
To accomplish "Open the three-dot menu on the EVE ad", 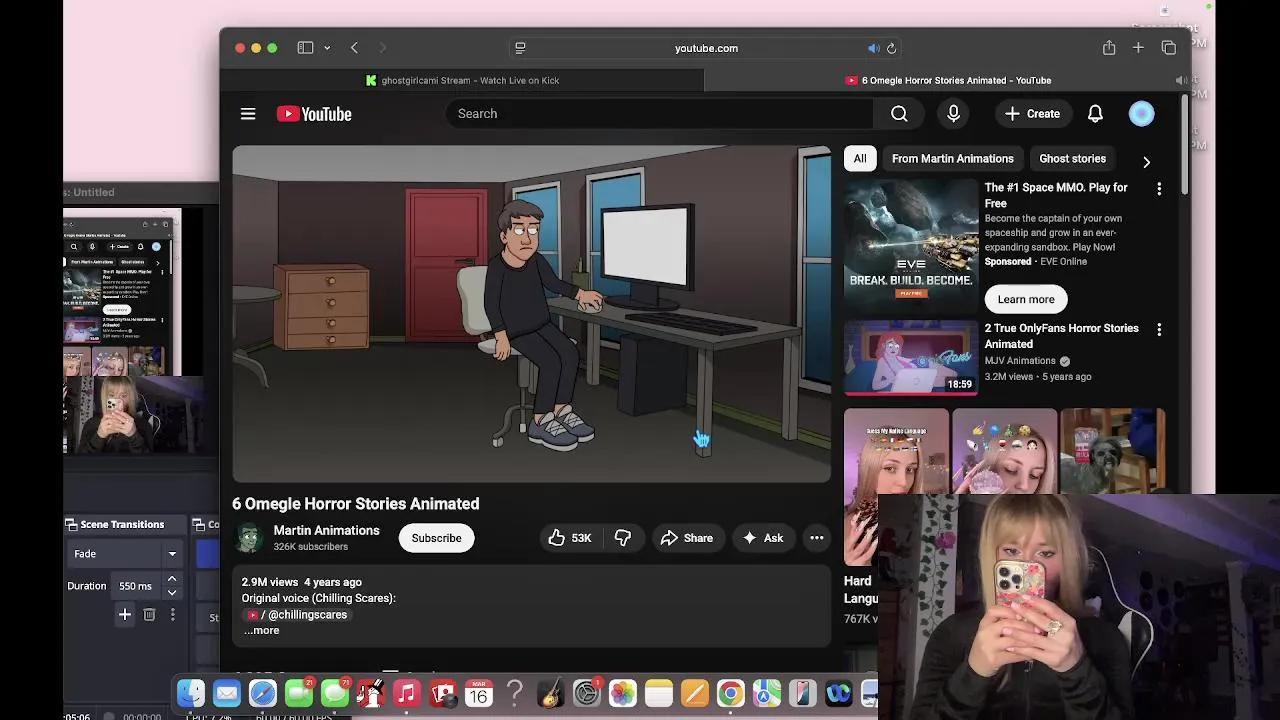I will point(1158,188).
